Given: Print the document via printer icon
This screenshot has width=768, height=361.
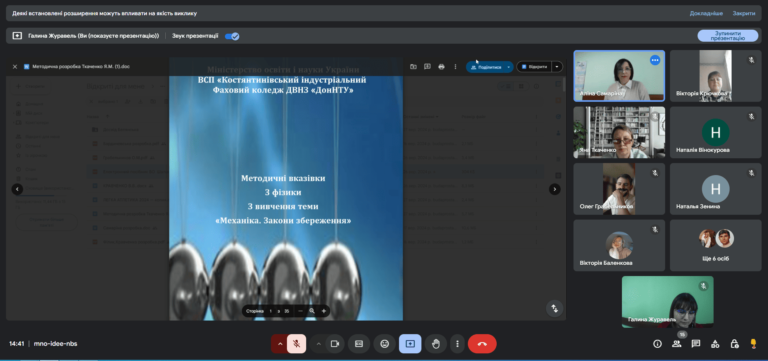Looking at the screenshot, I should [441, 67].
